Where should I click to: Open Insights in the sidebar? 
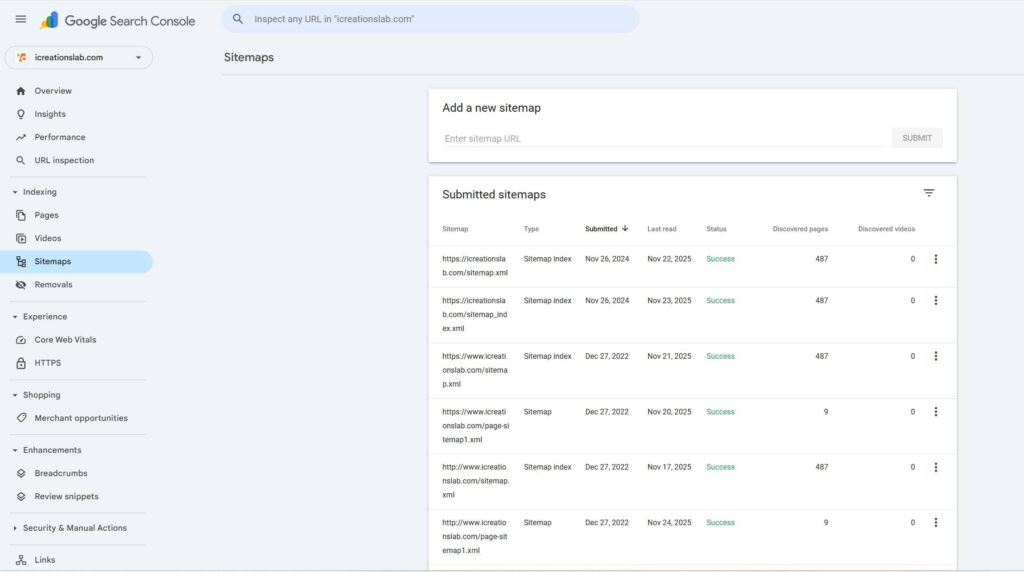(50, 114)
